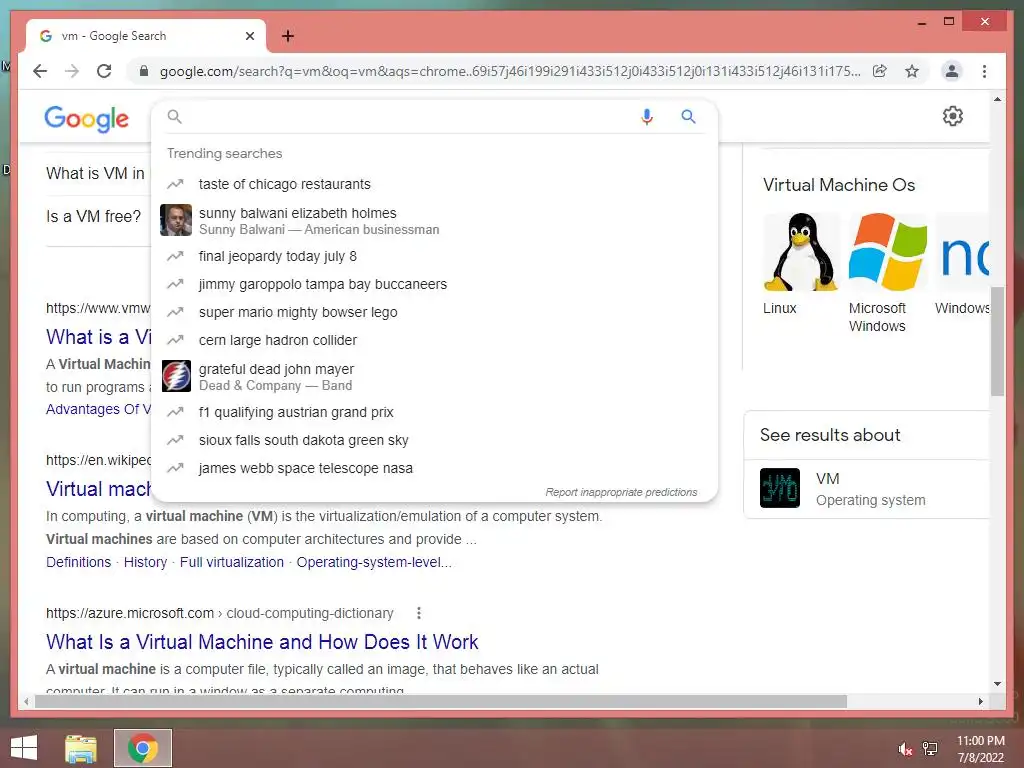The width and height of the screenshot is (1024, 768).
Task: Expand the What is VM in question
Action: [95, 173]
